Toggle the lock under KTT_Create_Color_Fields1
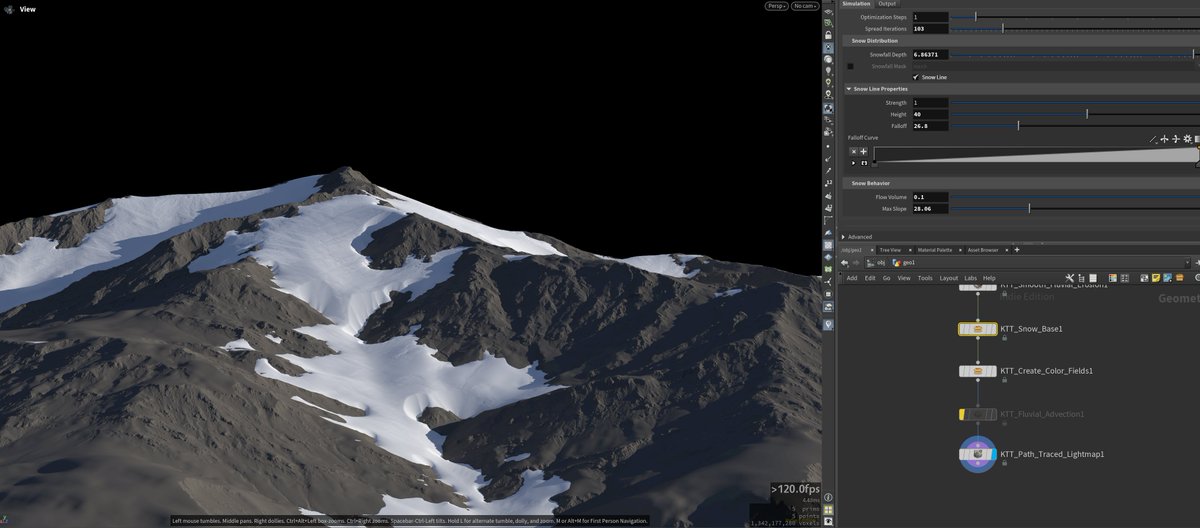 click(x=1004, y=380)
